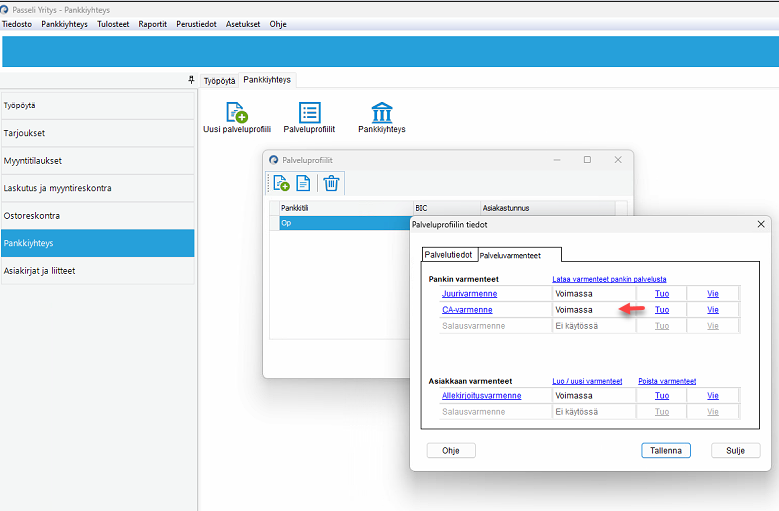Image resolution: width=779 pixels, height=511 pixels.
Task: Select Ostoreskontra in the sidebar
Action: click(x=97, y=216)
